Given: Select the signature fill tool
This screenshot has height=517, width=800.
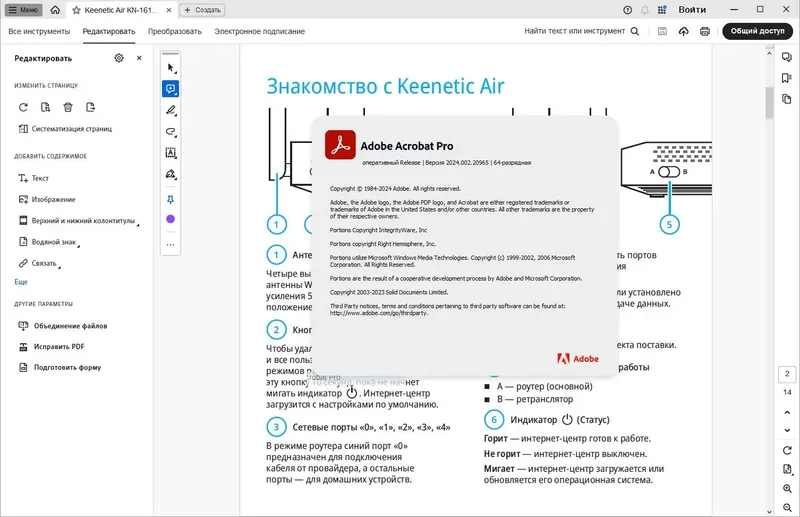Looking at the screenshot, I should click(170, 175).
